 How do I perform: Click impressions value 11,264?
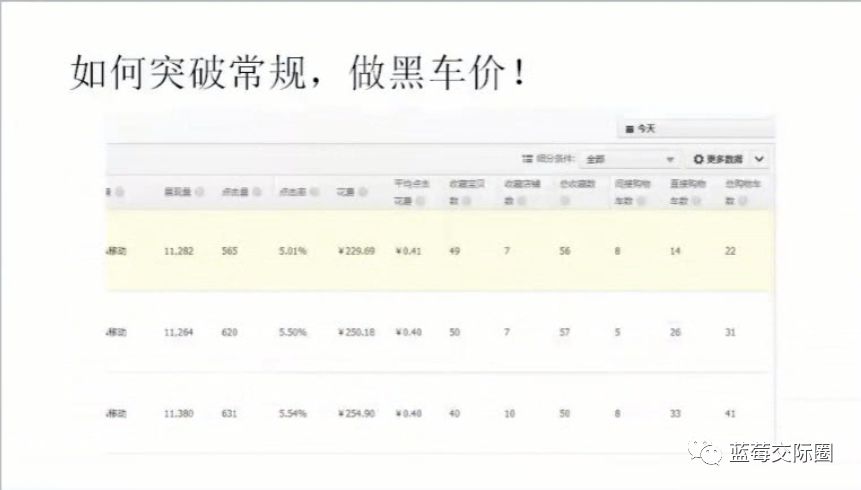coord(178,332)
